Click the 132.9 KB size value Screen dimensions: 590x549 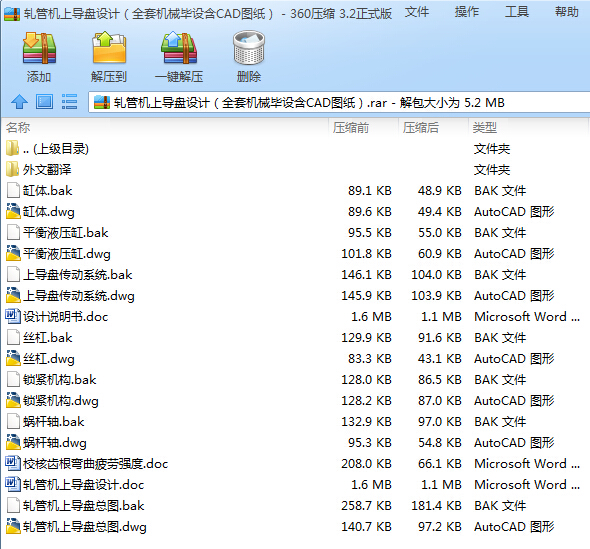click(366, 421)
